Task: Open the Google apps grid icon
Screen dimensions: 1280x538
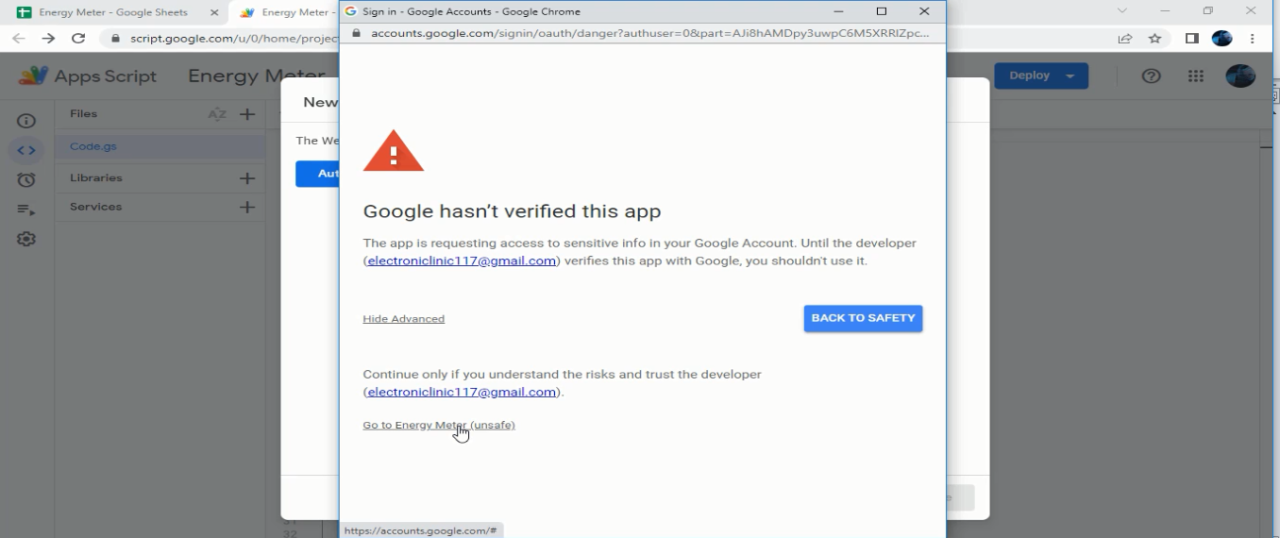Action: tap(1196, 76)
